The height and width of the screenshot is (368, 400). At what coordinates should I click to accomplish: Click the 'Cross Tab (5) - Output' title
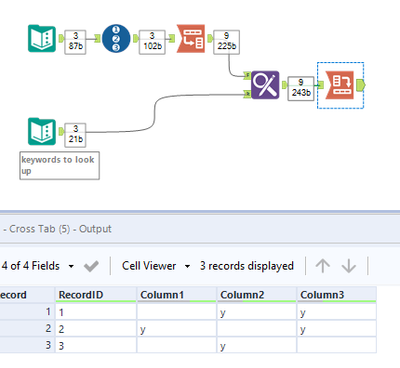coord(60,229)
